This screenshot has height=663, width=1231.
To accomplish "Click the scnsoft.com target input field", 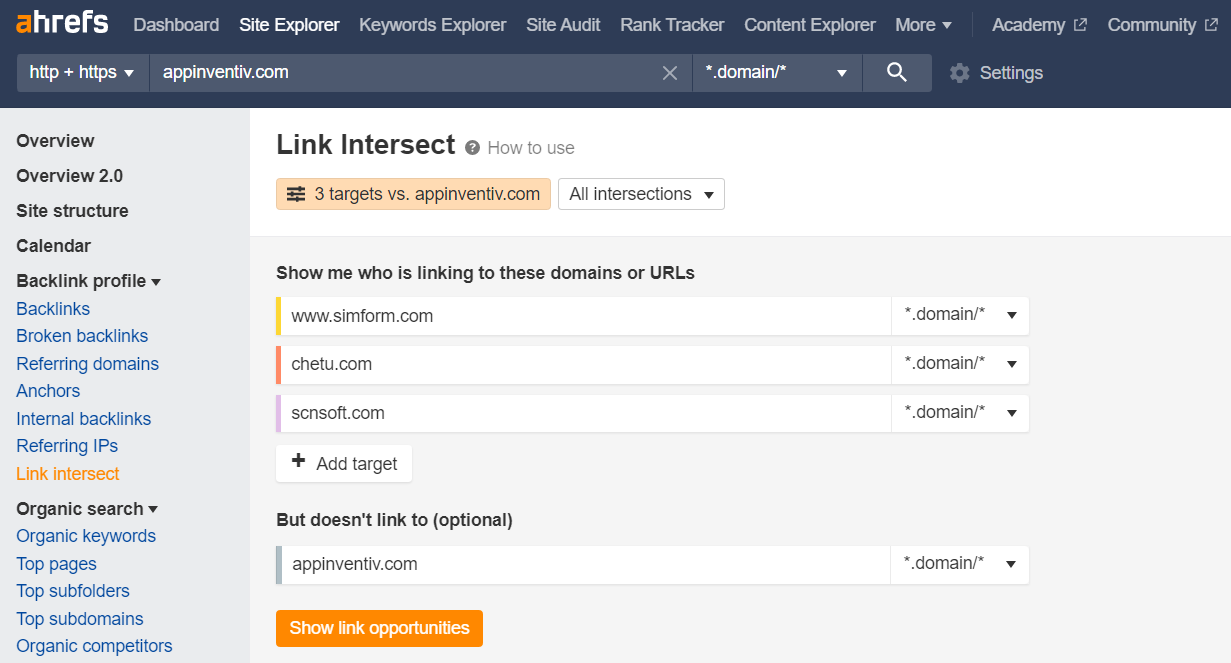I will (585, 413).
